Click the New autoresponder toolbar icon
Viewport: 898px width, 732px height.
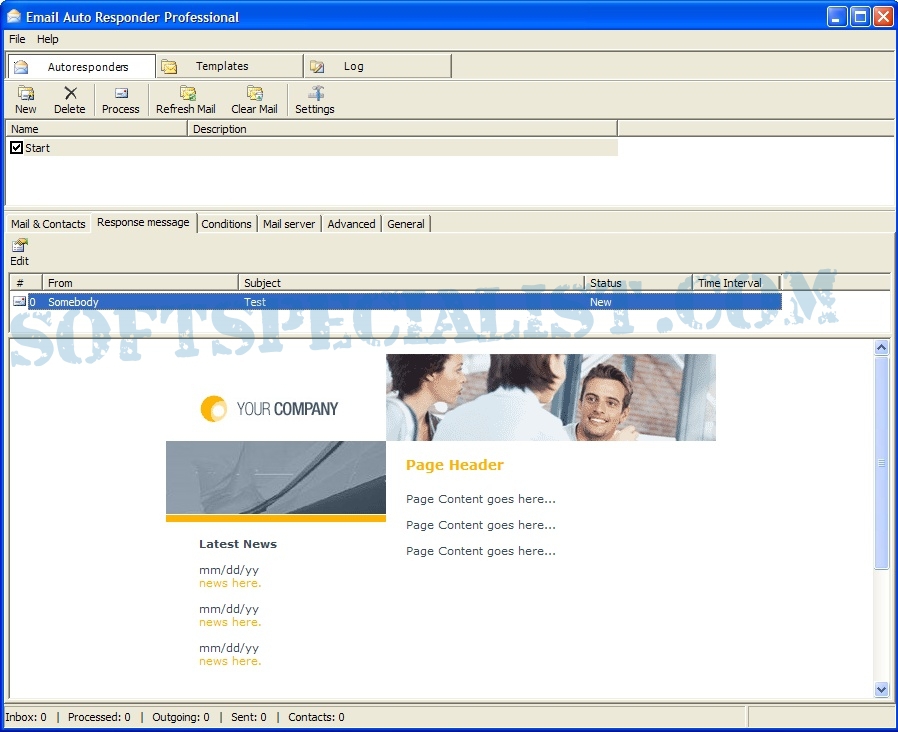coord(26,94)
